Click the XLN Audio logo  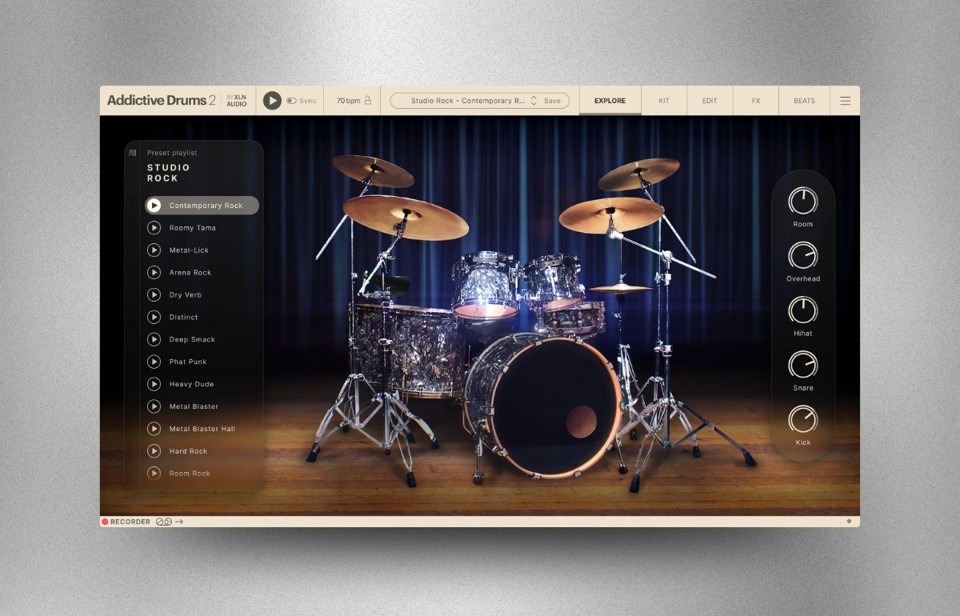pos(236,100)
